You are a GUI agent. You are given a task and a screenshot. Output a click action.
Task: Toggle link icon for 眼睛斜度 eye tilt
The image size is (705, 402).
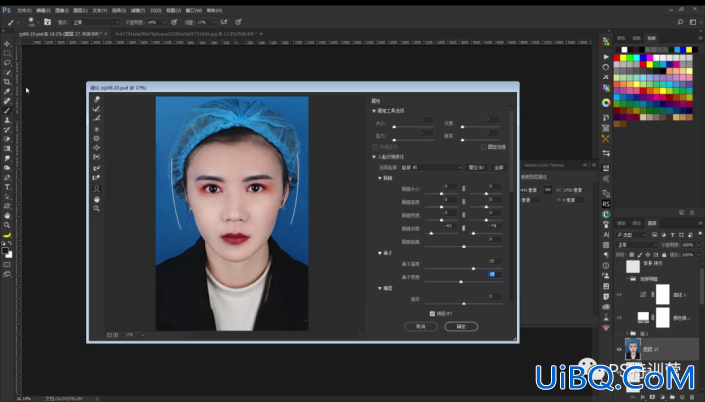coord(464,228)
